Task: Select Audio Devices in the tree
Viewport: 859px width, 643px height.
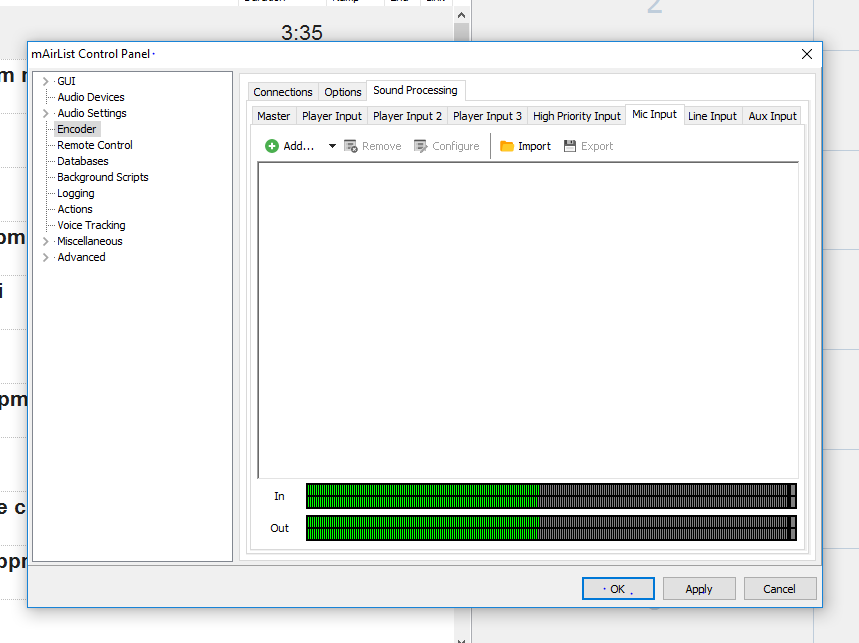Action: tap(91, 97)
